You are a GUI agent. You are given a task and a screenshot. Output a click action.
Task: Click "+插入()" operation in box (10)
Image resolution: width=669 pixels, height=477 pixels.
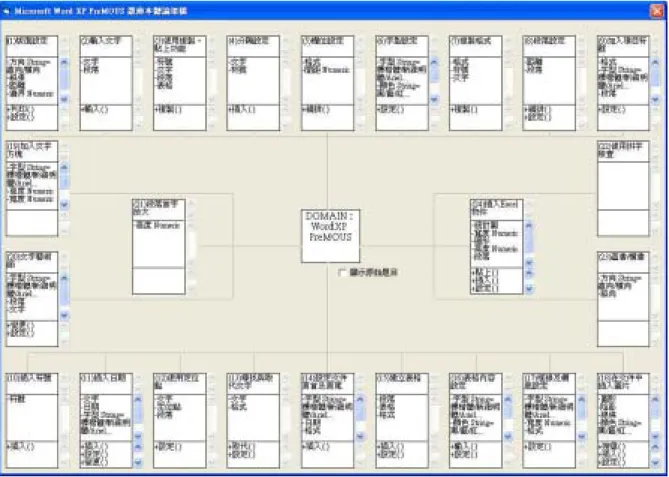(20, 447)
